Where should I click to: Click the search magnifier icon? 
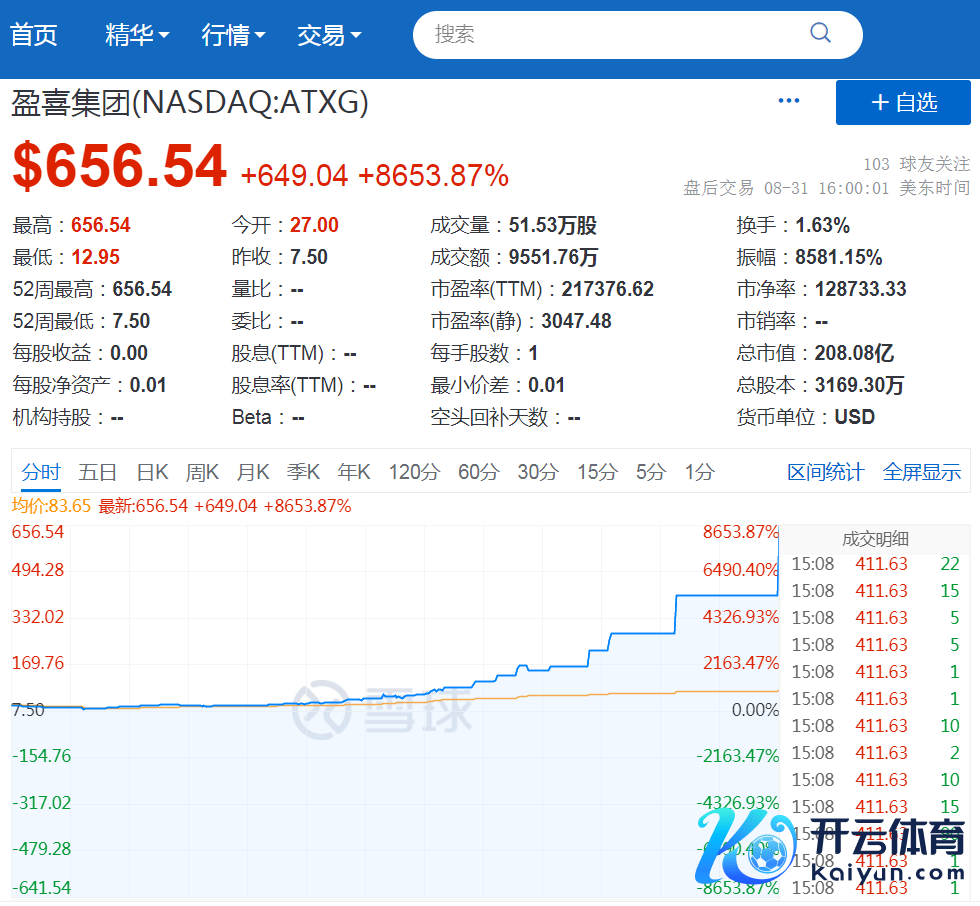820,32
